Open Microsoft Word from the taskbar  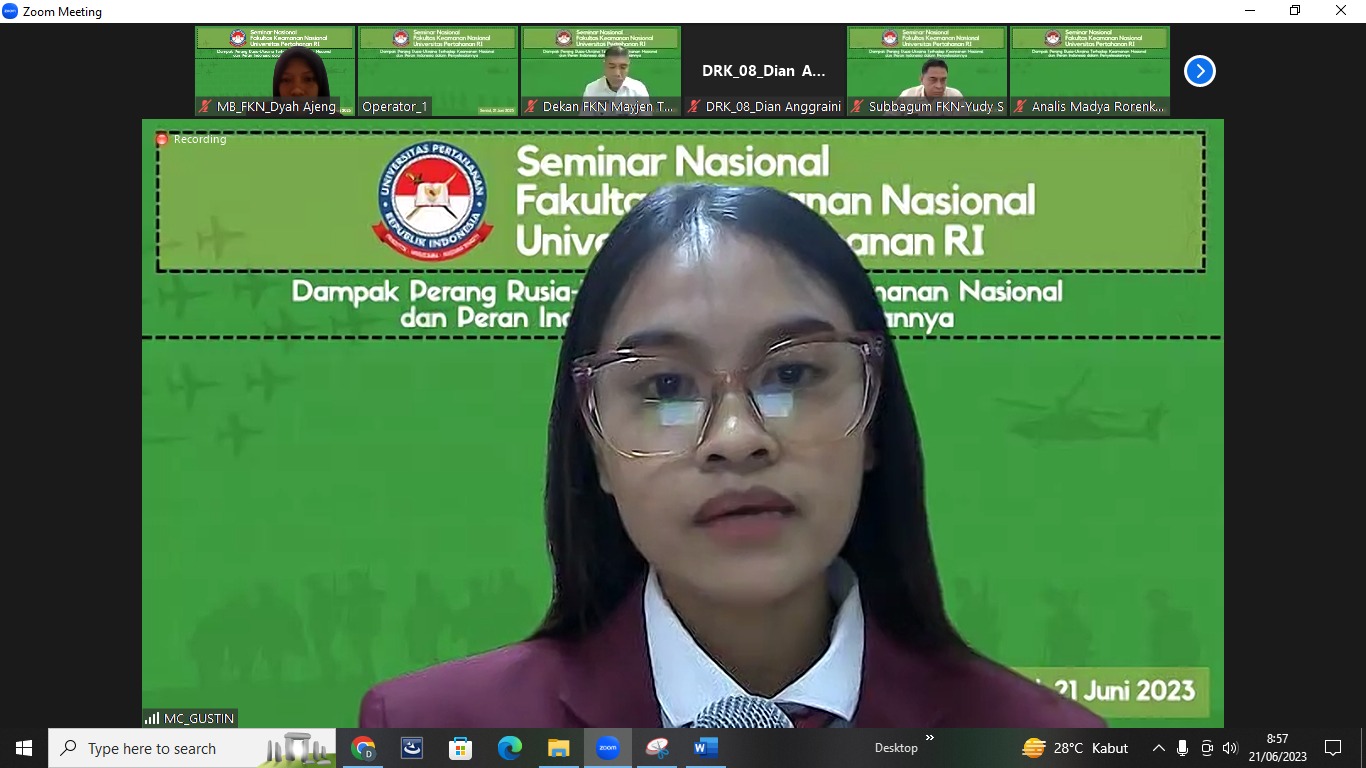706,748
